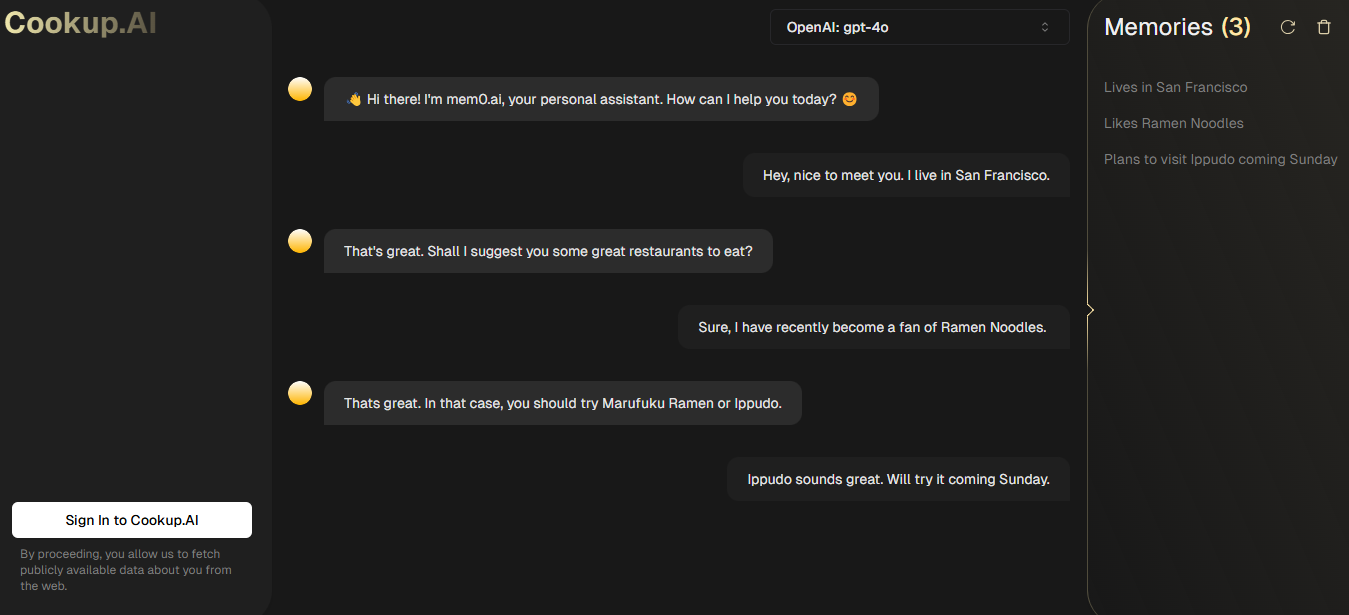This screenshot has width=1349, height=615.
Task: Click the data consent notice under sign-in
Action: (x=126, y=570)
